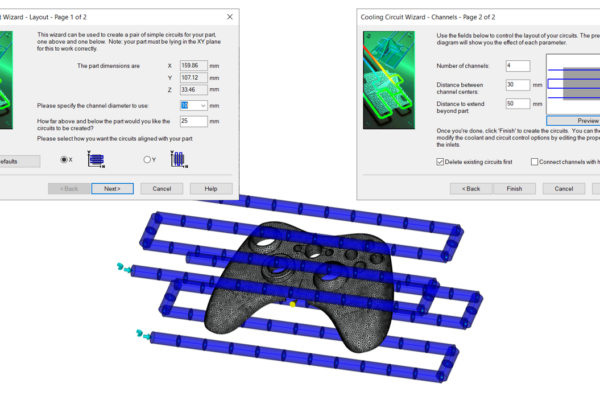Click Finish to create the circuits
600x400 pixels.
point(514,189)
